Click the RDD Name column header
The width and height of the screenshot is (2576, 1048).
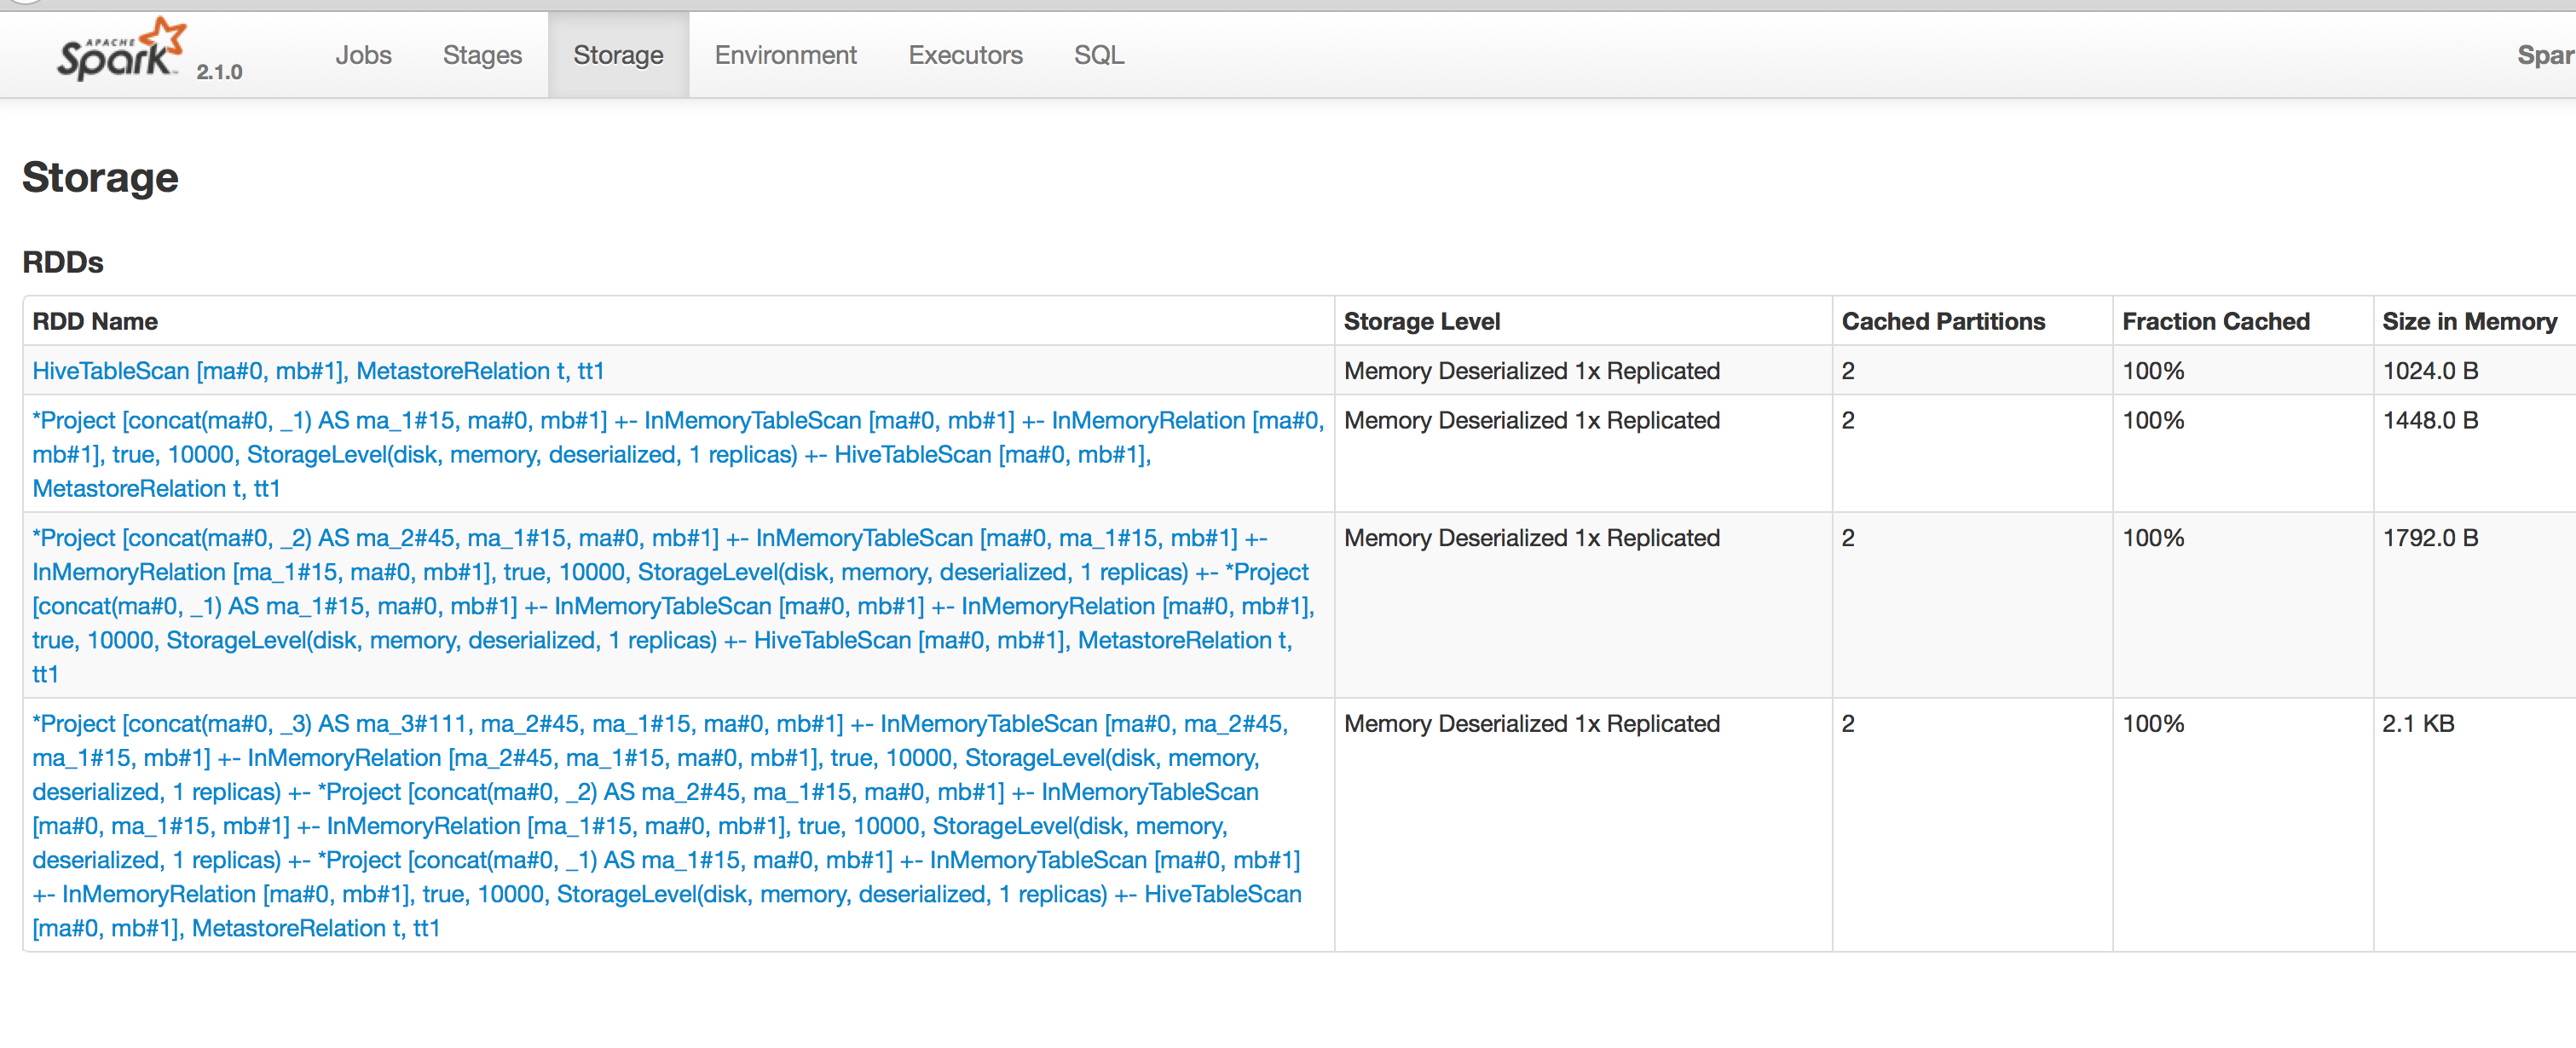pyautogui.click(x=95, y=322)
